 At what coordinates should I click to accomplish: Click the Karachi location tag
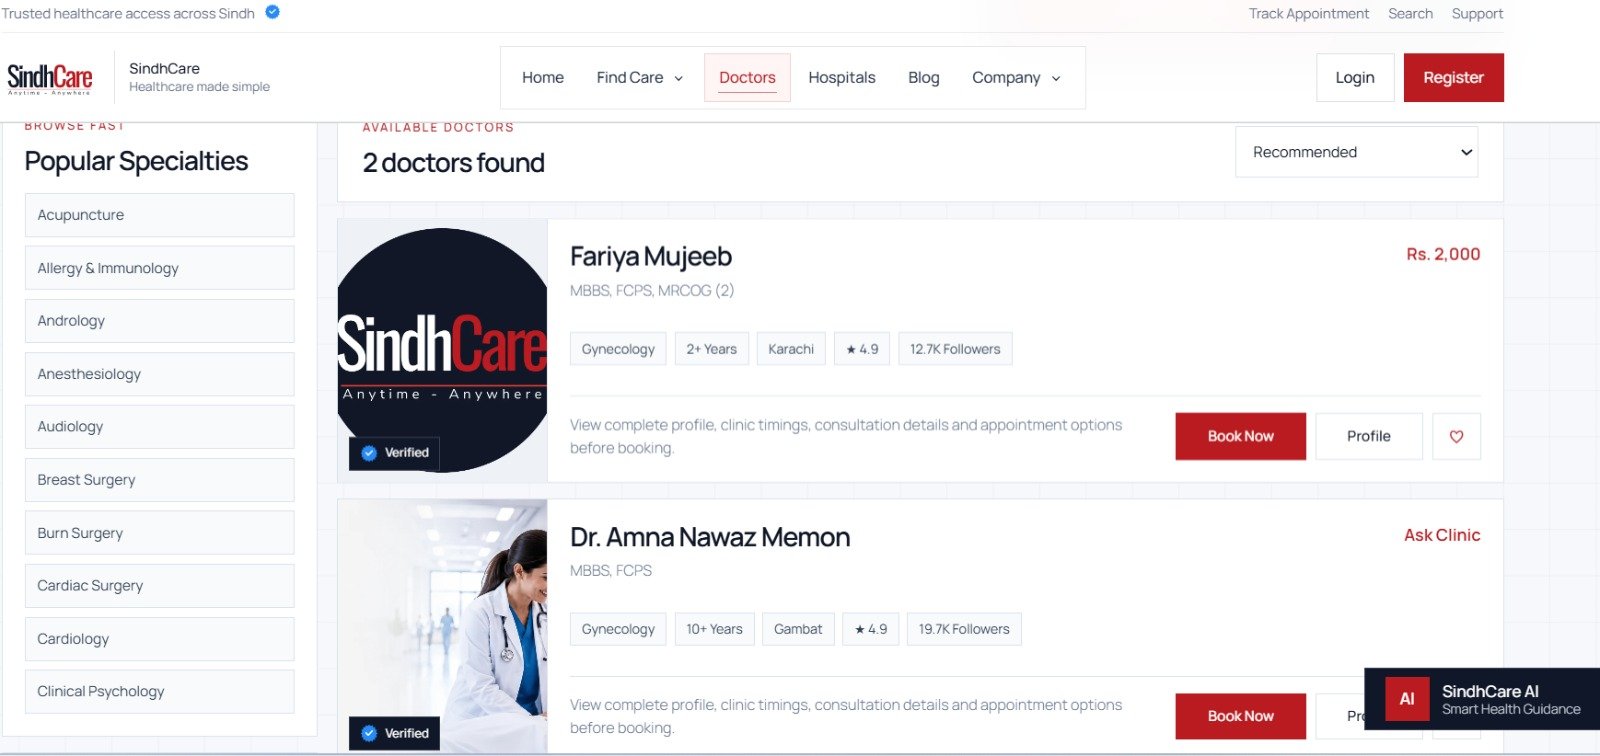791,349
